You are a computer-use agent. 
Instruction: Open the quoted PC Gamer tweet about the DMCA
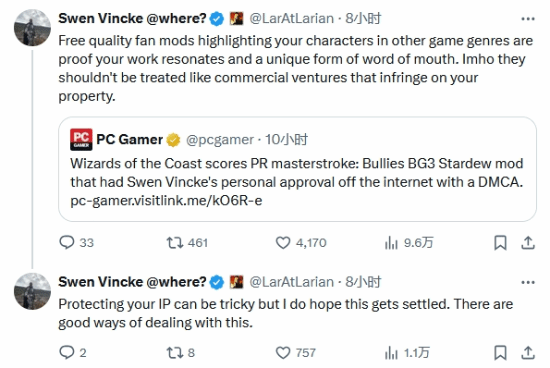[297, 169]
